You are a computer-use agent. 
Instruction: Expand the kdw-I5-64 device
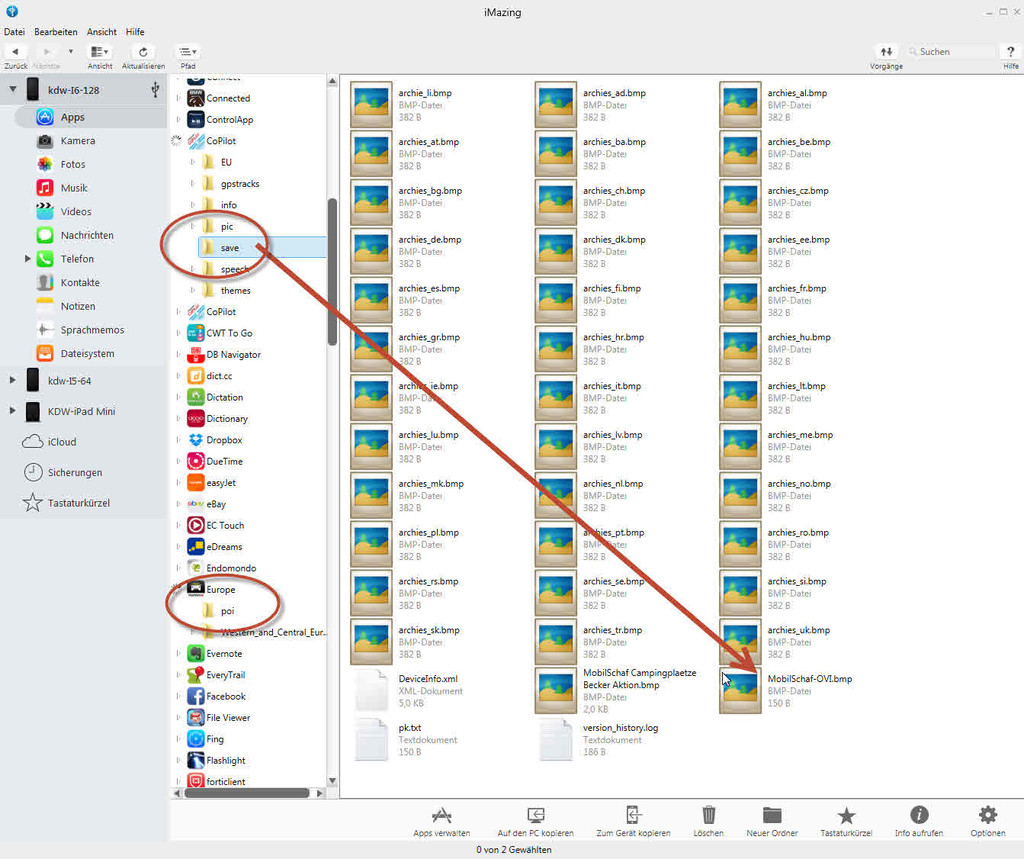[x=12, y=380]
